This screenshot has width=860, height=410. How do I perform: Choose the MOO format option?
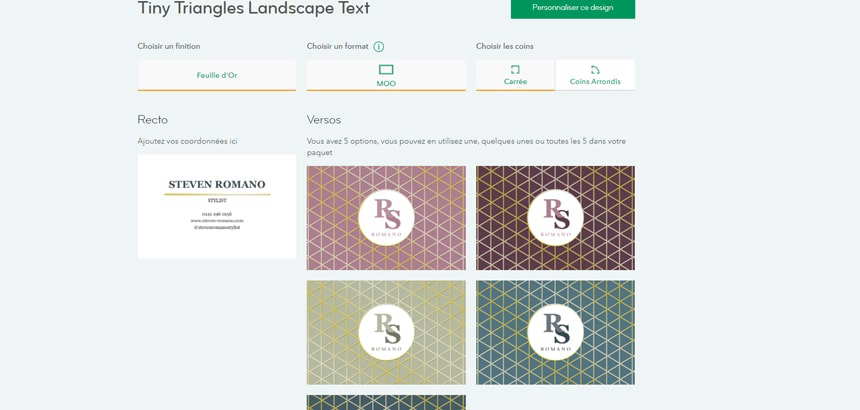coord(386,76)
